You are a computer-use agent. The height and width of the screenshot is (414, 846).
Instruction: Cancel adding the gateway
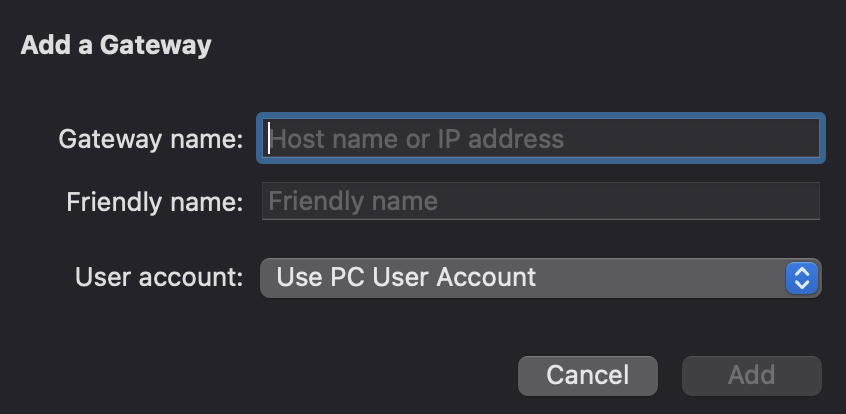click(x=588, y=376)
